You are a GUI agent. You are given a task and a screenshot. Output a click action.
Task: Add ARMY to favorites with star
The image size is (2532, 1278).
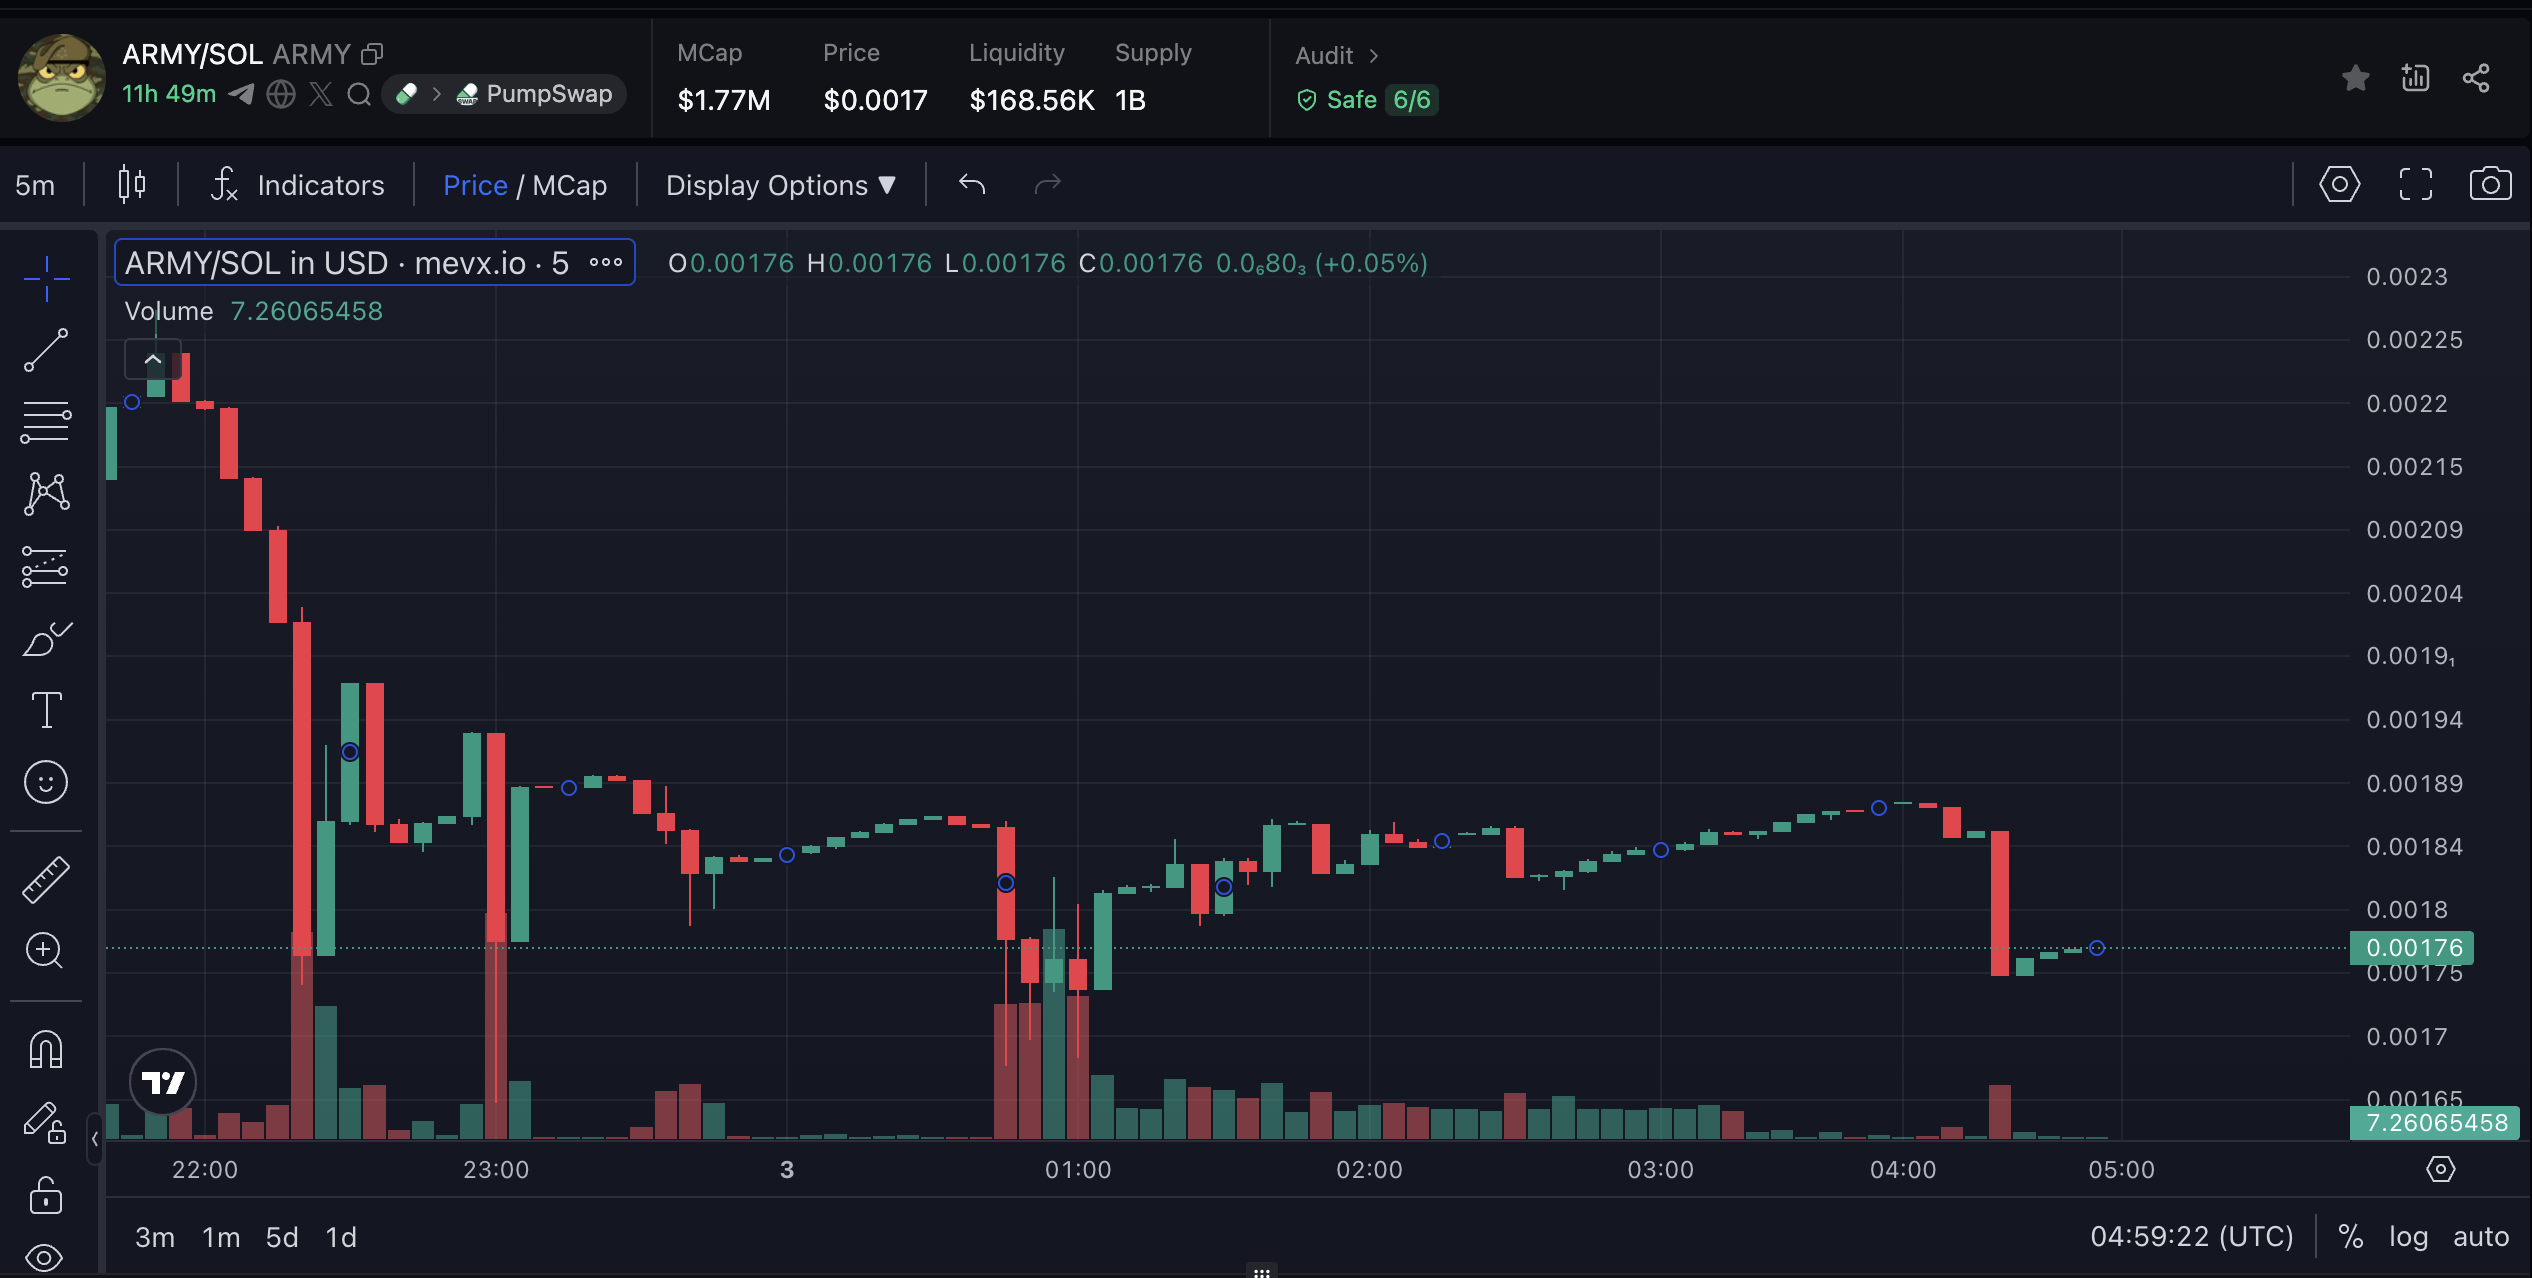(x=2356, y=78)
